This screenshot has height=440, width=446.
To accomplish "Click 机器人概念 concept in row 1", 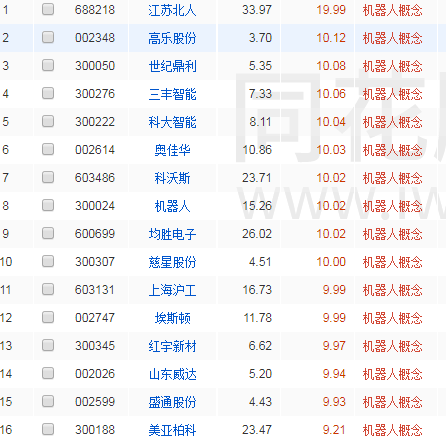I will pos(392,10).
